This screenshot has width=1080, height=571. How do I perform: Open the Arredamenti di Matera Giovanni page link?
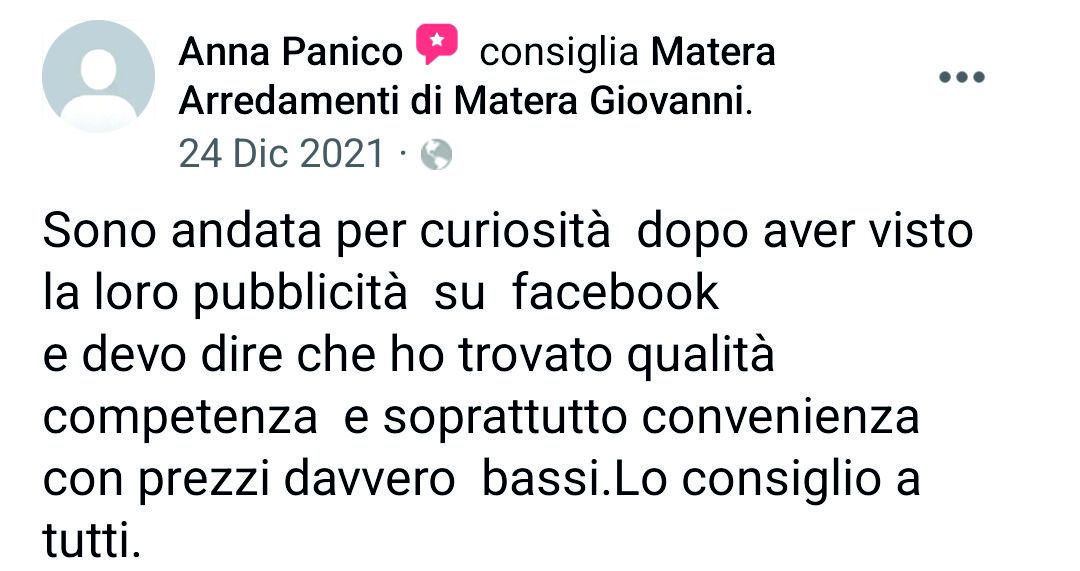click(x=462, y=102)
